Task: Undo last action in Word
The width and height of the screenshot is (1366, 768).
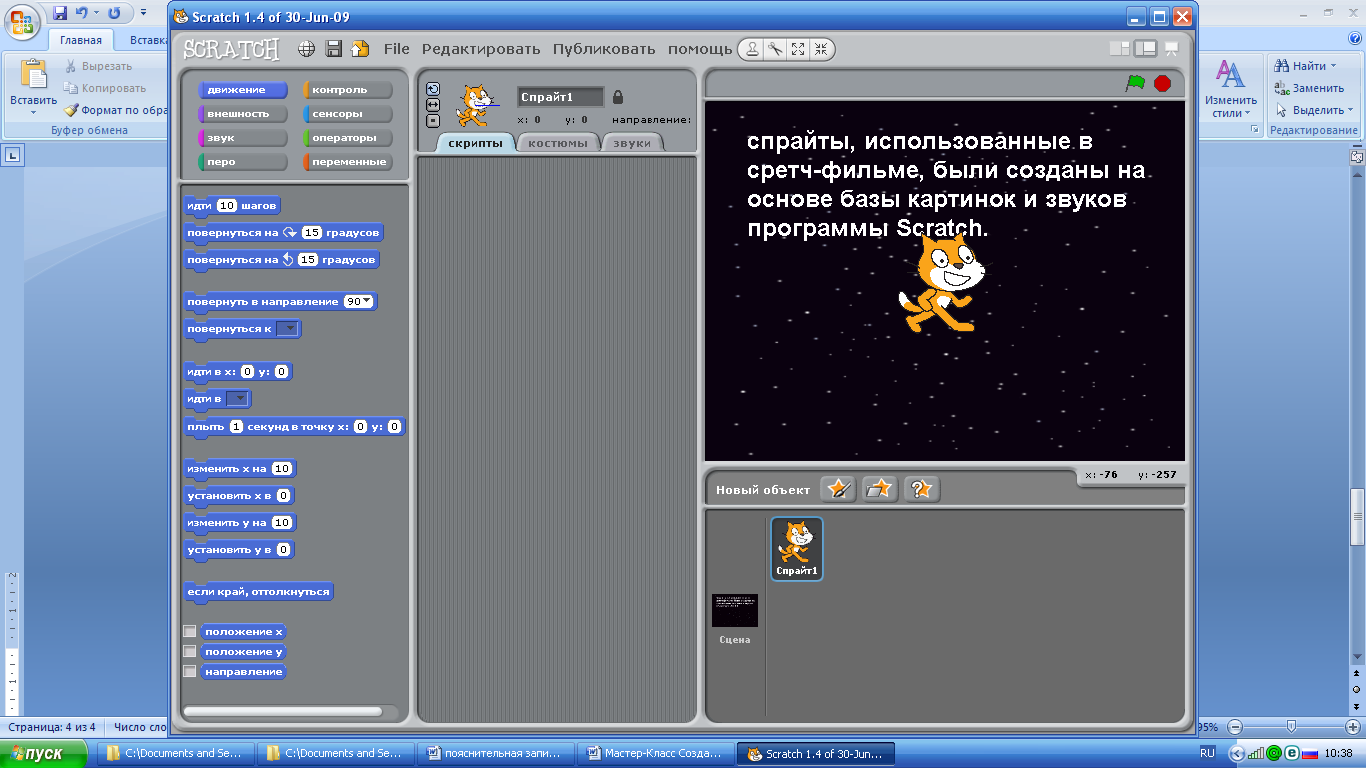Action: coord(82,13)
